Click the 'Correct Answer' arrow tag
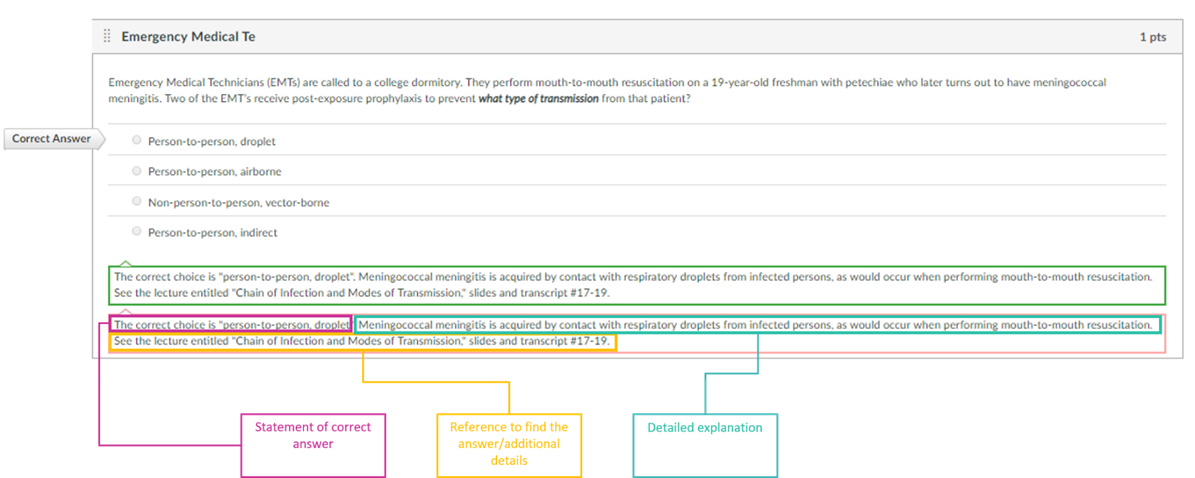1195x478 pixels. coord(53,139)
